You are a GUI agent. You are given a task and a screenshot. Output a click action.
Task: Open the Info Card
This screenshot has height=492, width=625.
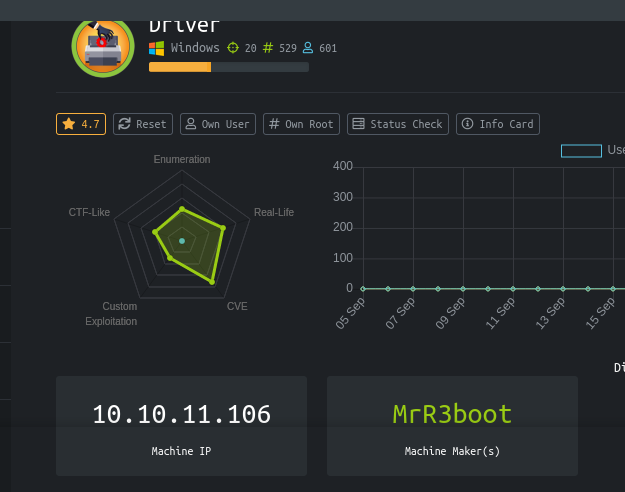pos(498,124)
